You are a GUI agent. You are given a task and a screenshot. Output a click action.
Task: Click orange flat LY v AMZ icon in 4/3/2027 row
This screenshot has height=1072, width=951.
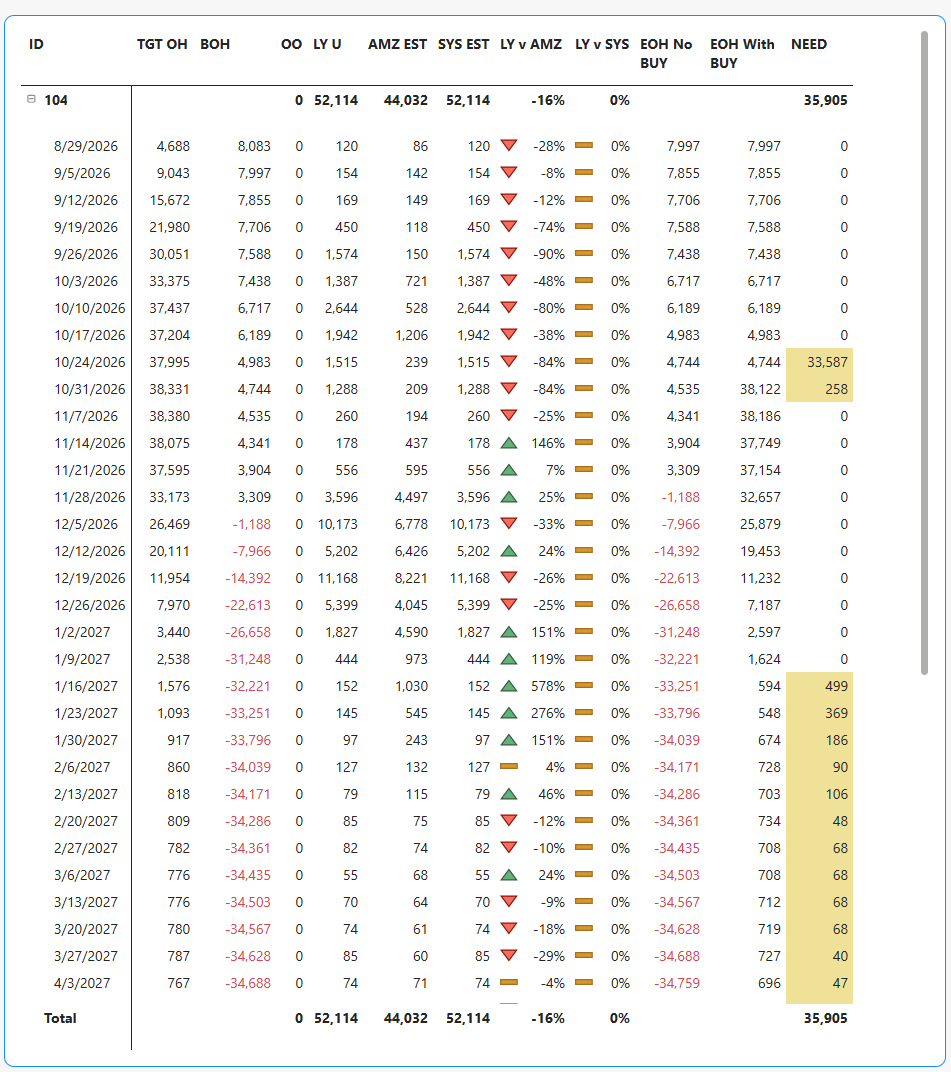click(509, 982)
